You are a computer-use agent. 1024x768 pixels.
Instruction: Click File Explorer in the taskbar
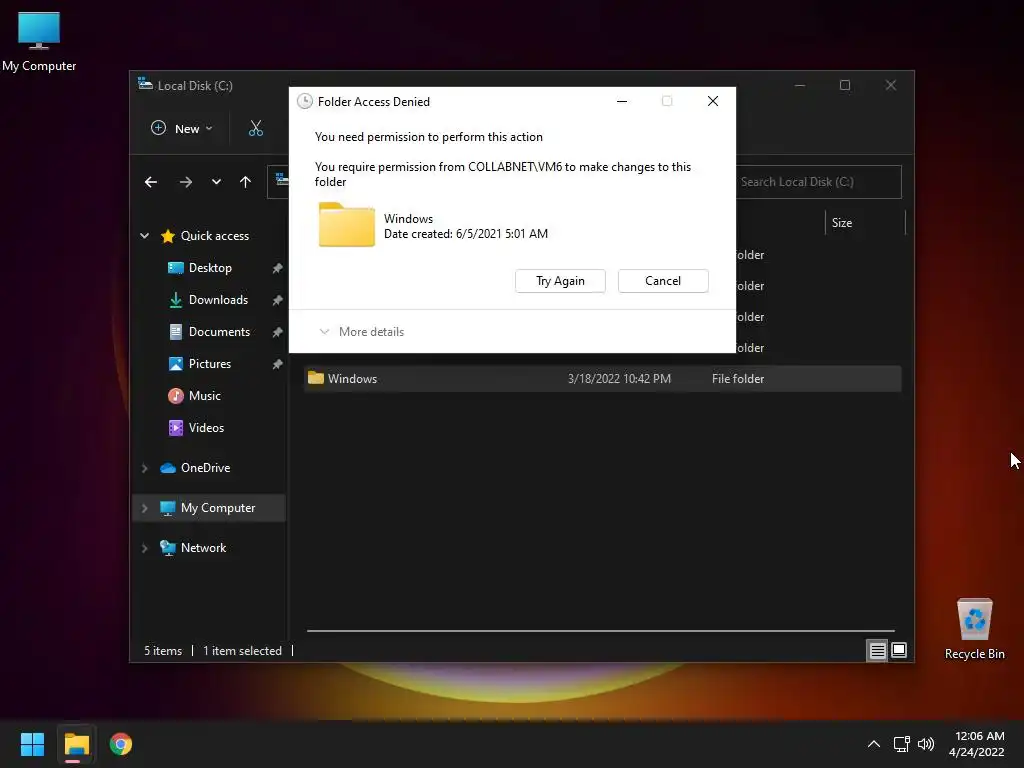pos(76,744)
